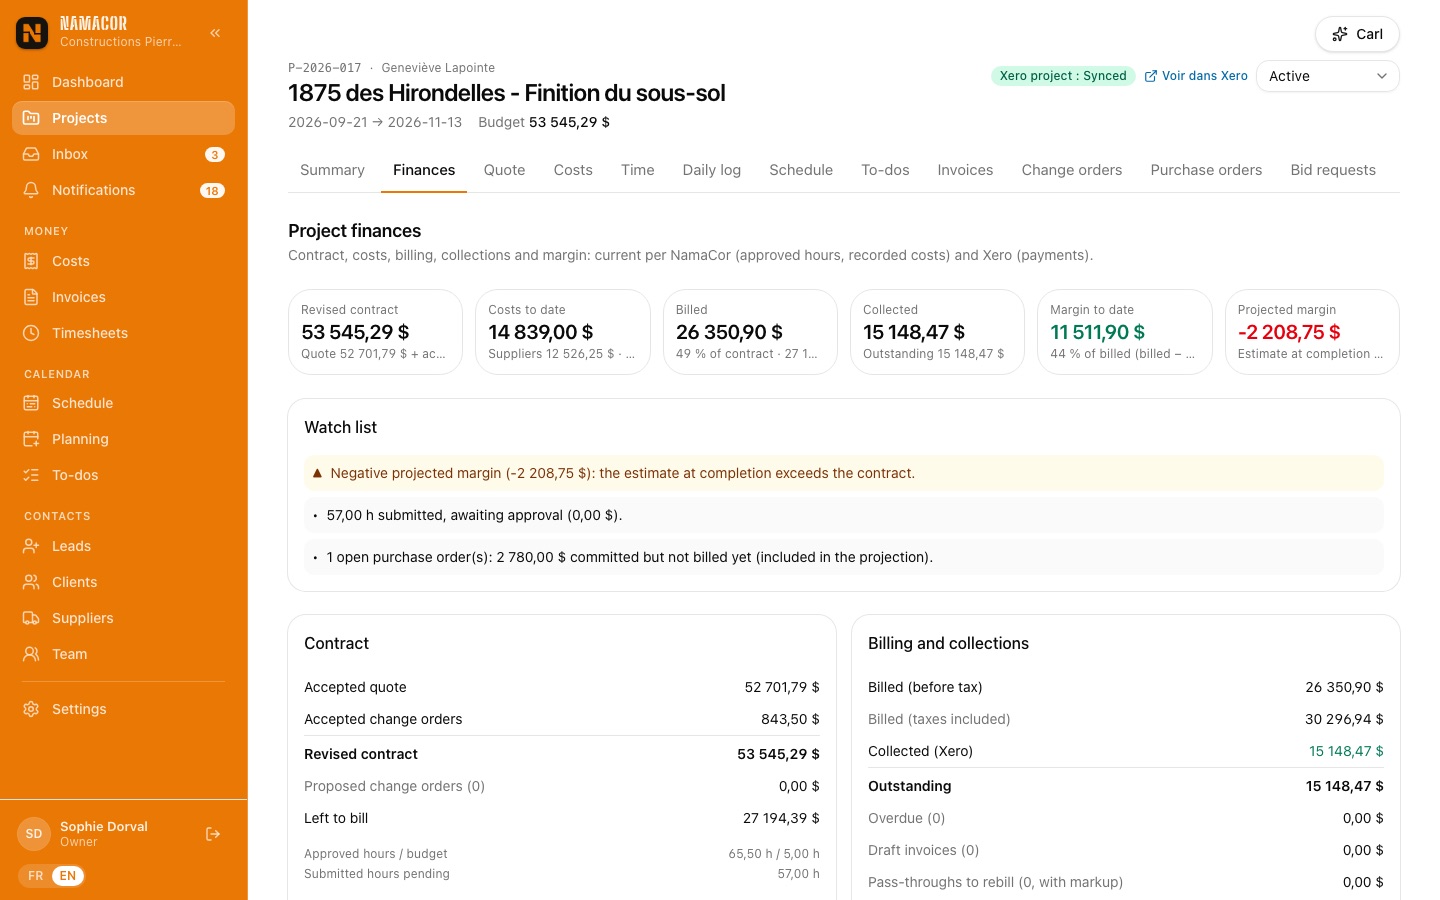Click the Team members icon
The image size is (1440, 900).
click(x=31, y=654)
